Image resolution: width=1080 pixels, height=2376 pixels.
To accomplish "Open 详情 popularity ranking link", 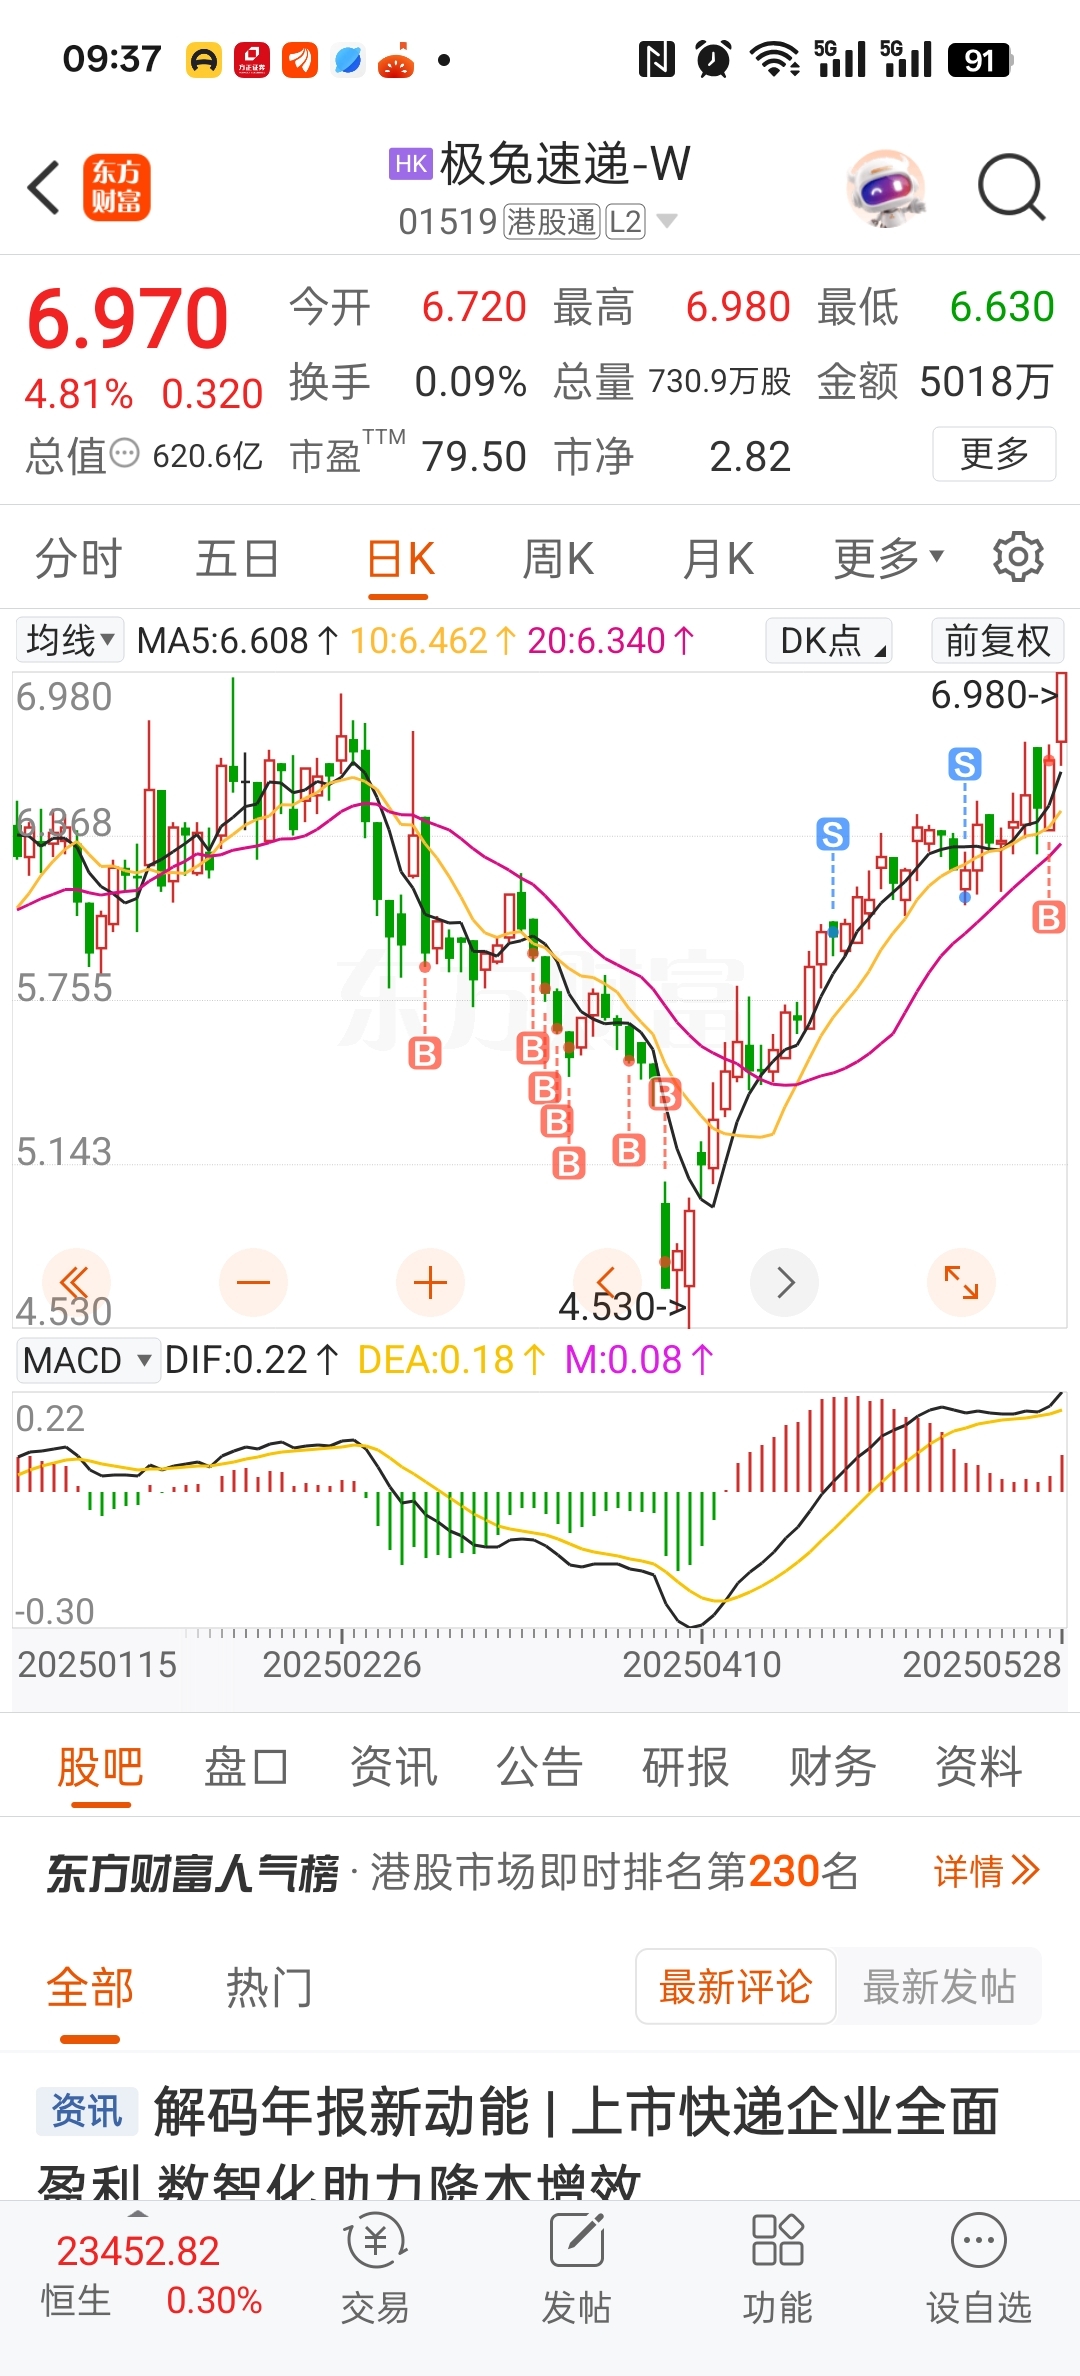I will pyautogui.click(x=987, y=1870).
